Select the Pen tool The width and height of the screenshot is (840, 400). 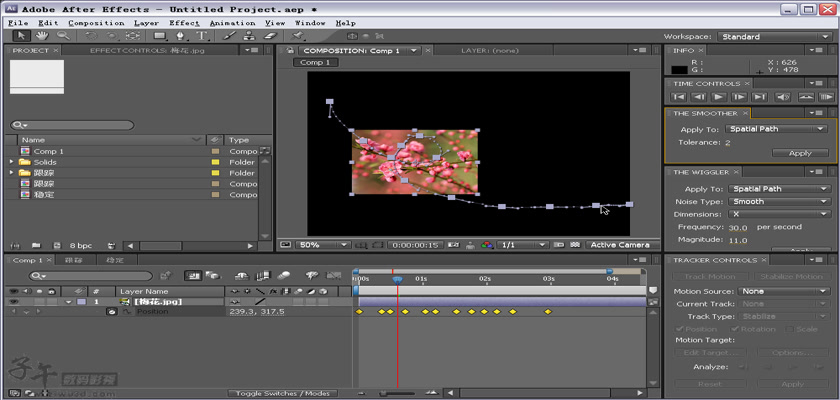pos(180,36)
